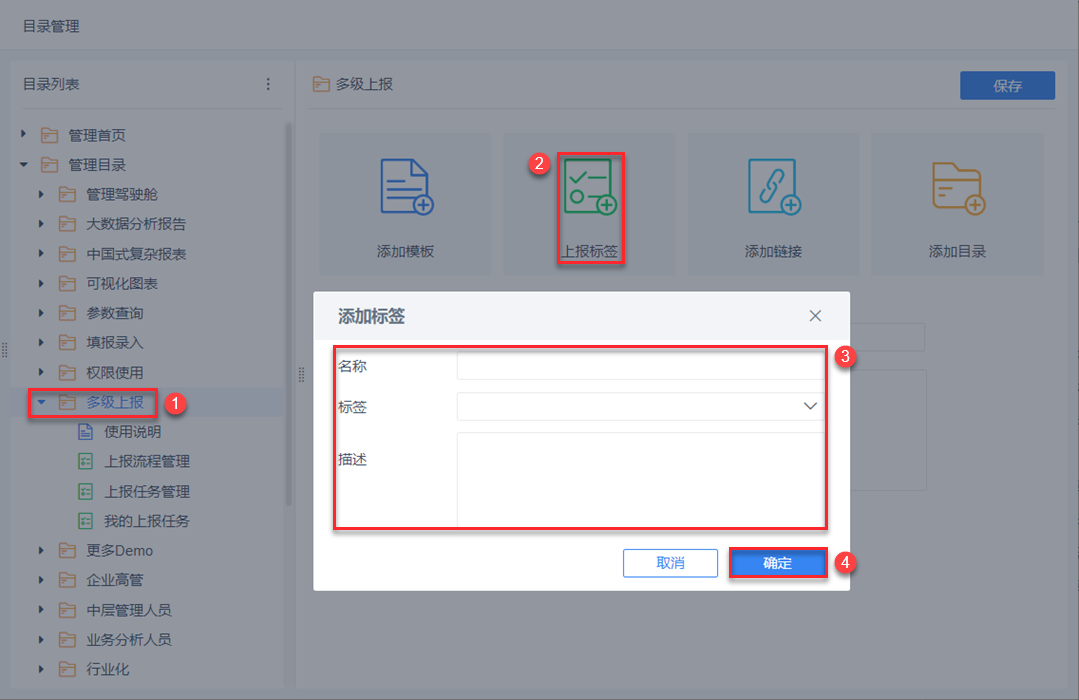Focus the 描述 text area

tap(640, 479)
